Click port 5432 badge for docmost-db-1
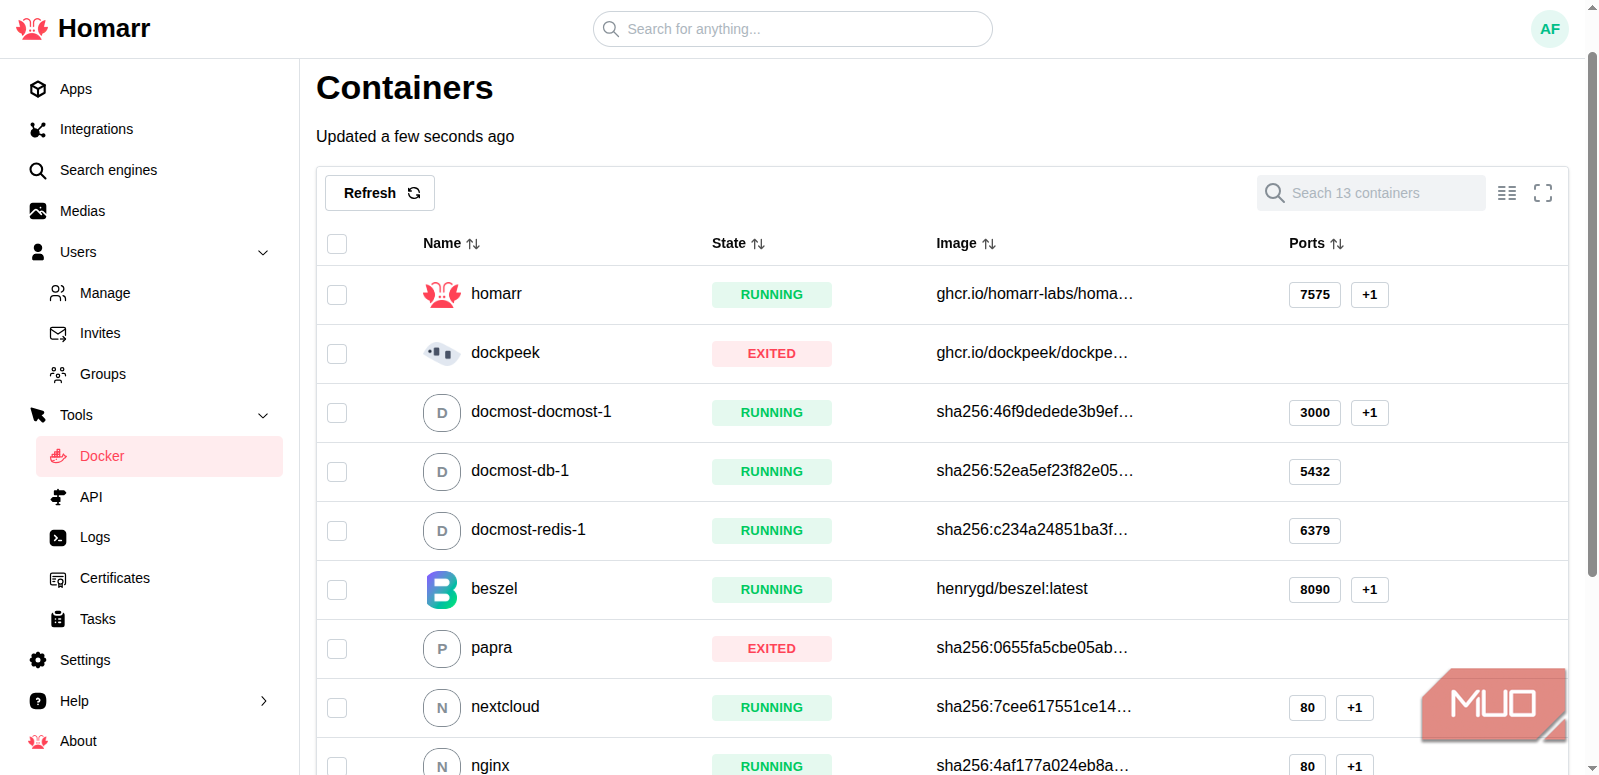The image size is (1599, 775). click(1315, 472)
